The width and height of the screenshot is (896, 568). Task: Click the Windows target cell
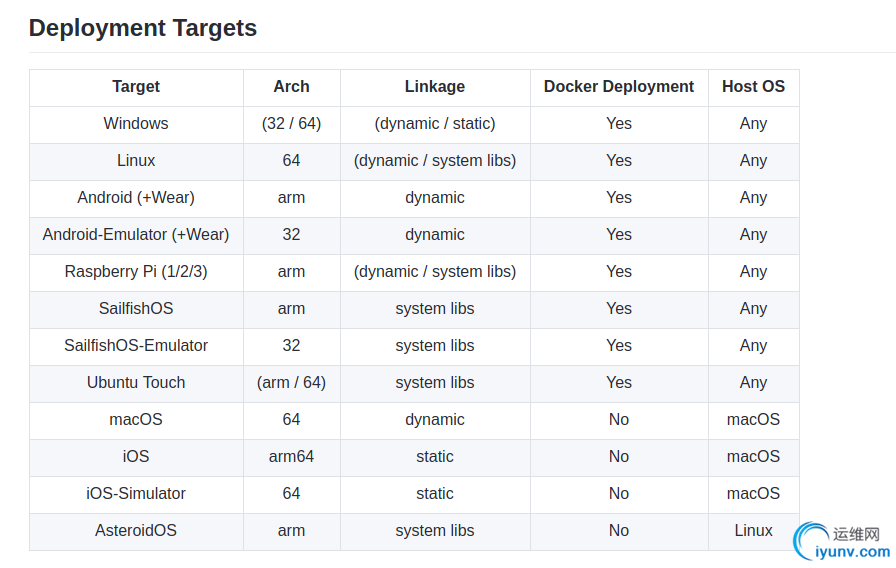click(136, 123)
